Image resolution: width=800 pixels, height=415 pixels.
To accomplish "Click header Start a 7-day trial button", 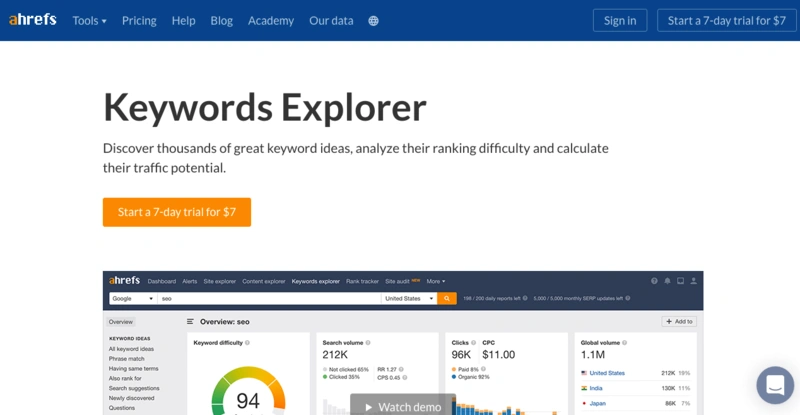I will pos(727,20).
